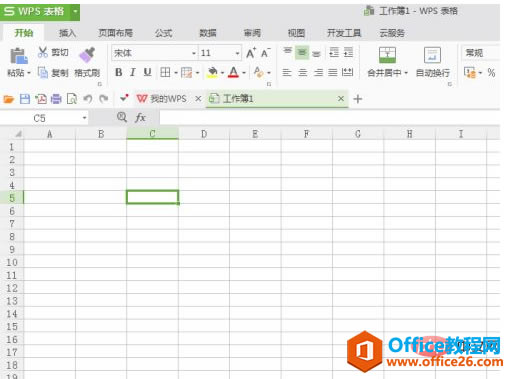Toggle Bold formatting
The image size is (510, 379).
[x=118, y=72]
